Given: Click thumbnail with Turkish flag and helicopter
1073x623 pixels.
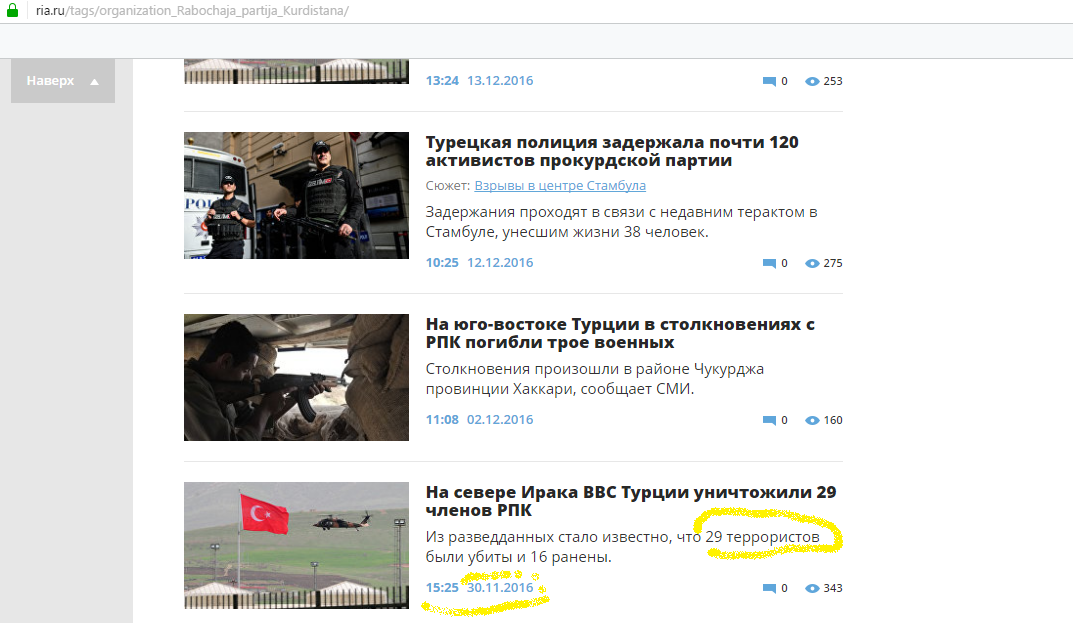Looking at the screenshot, I should [296, 545].
